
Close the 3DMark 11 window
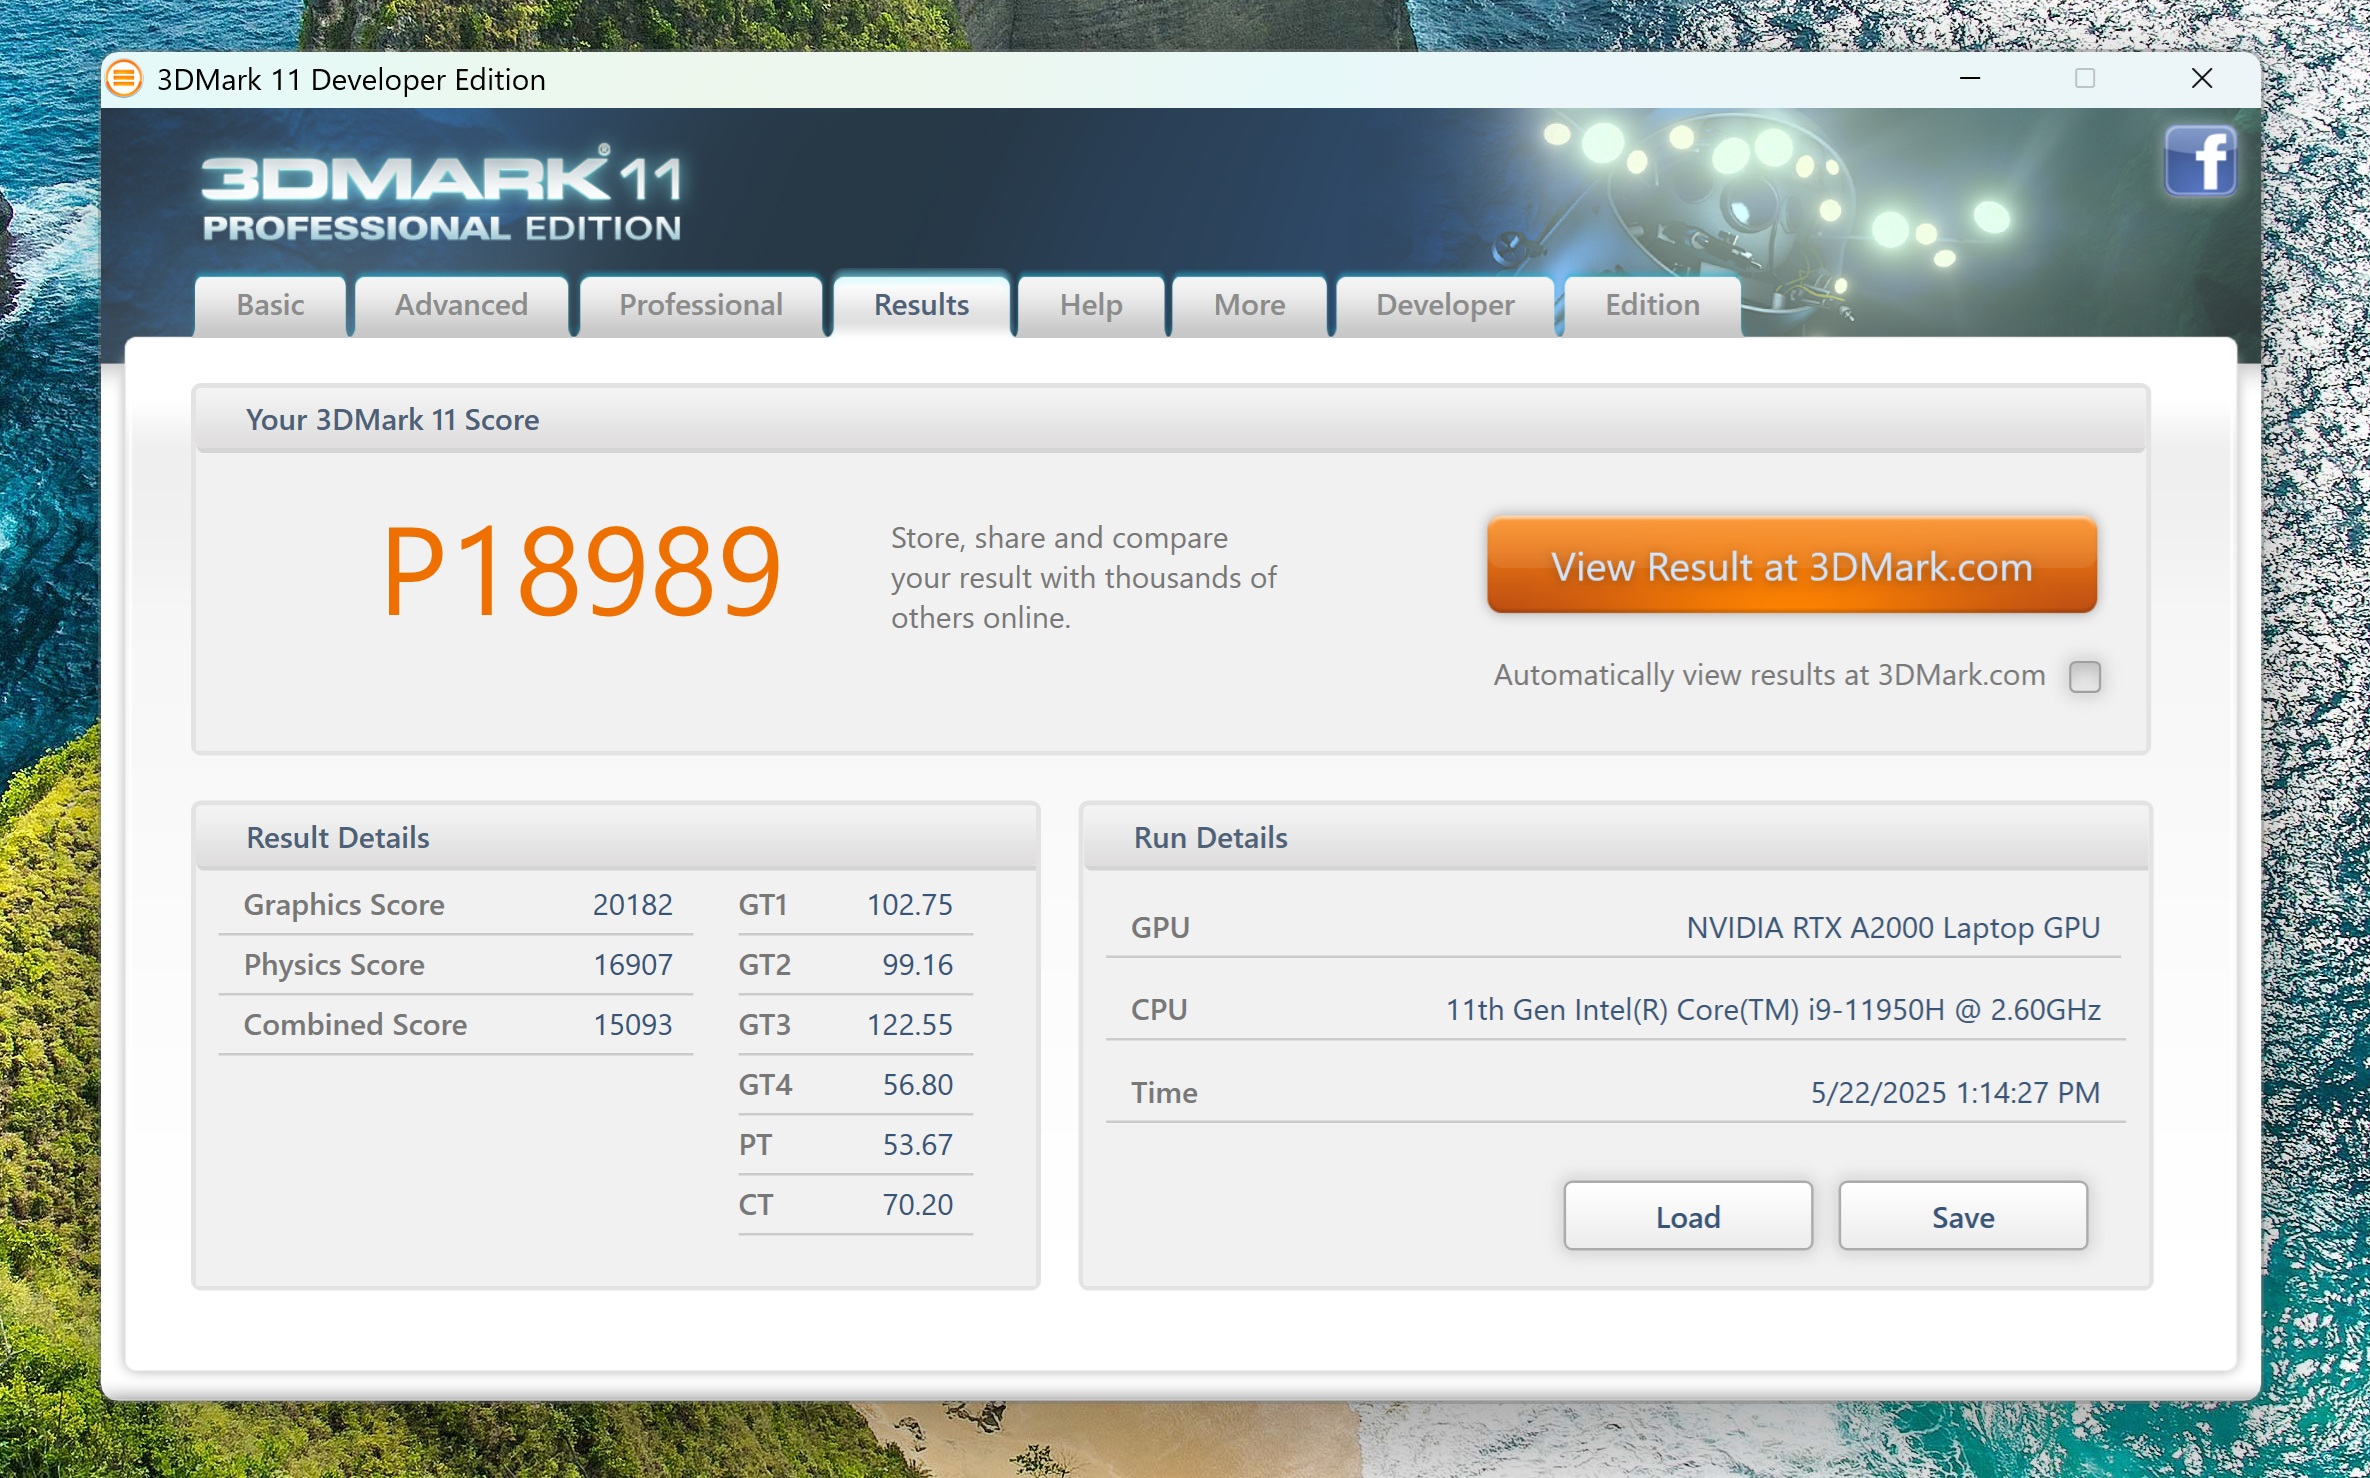pos(2202,79)
